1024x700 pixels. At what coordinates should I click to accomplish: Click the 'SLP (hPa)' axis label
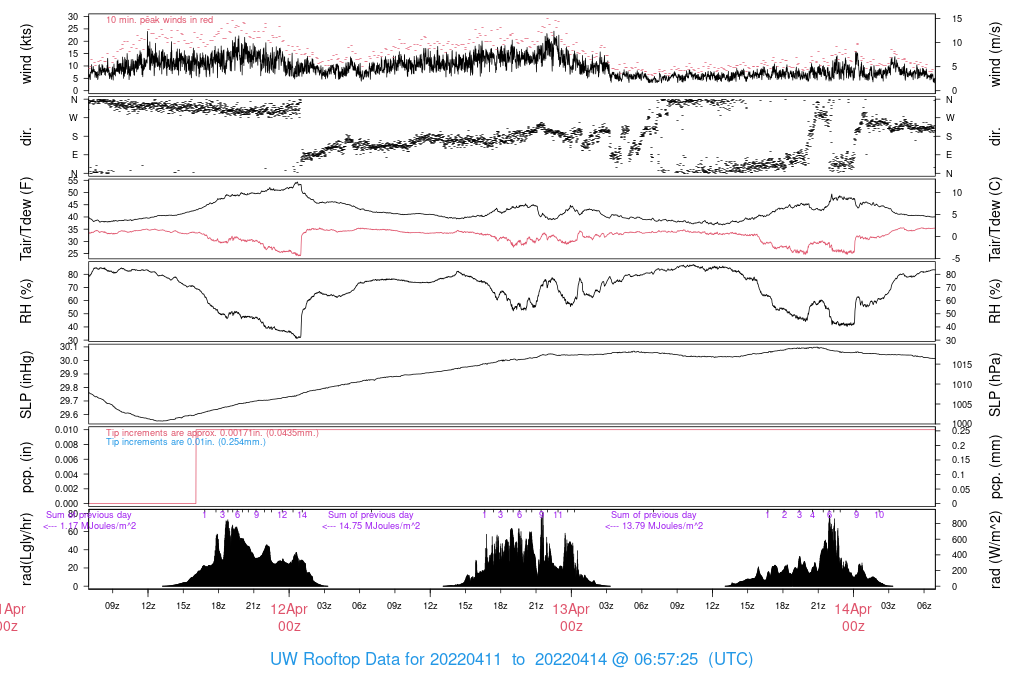pyautogui.click(x=995, y=385)
